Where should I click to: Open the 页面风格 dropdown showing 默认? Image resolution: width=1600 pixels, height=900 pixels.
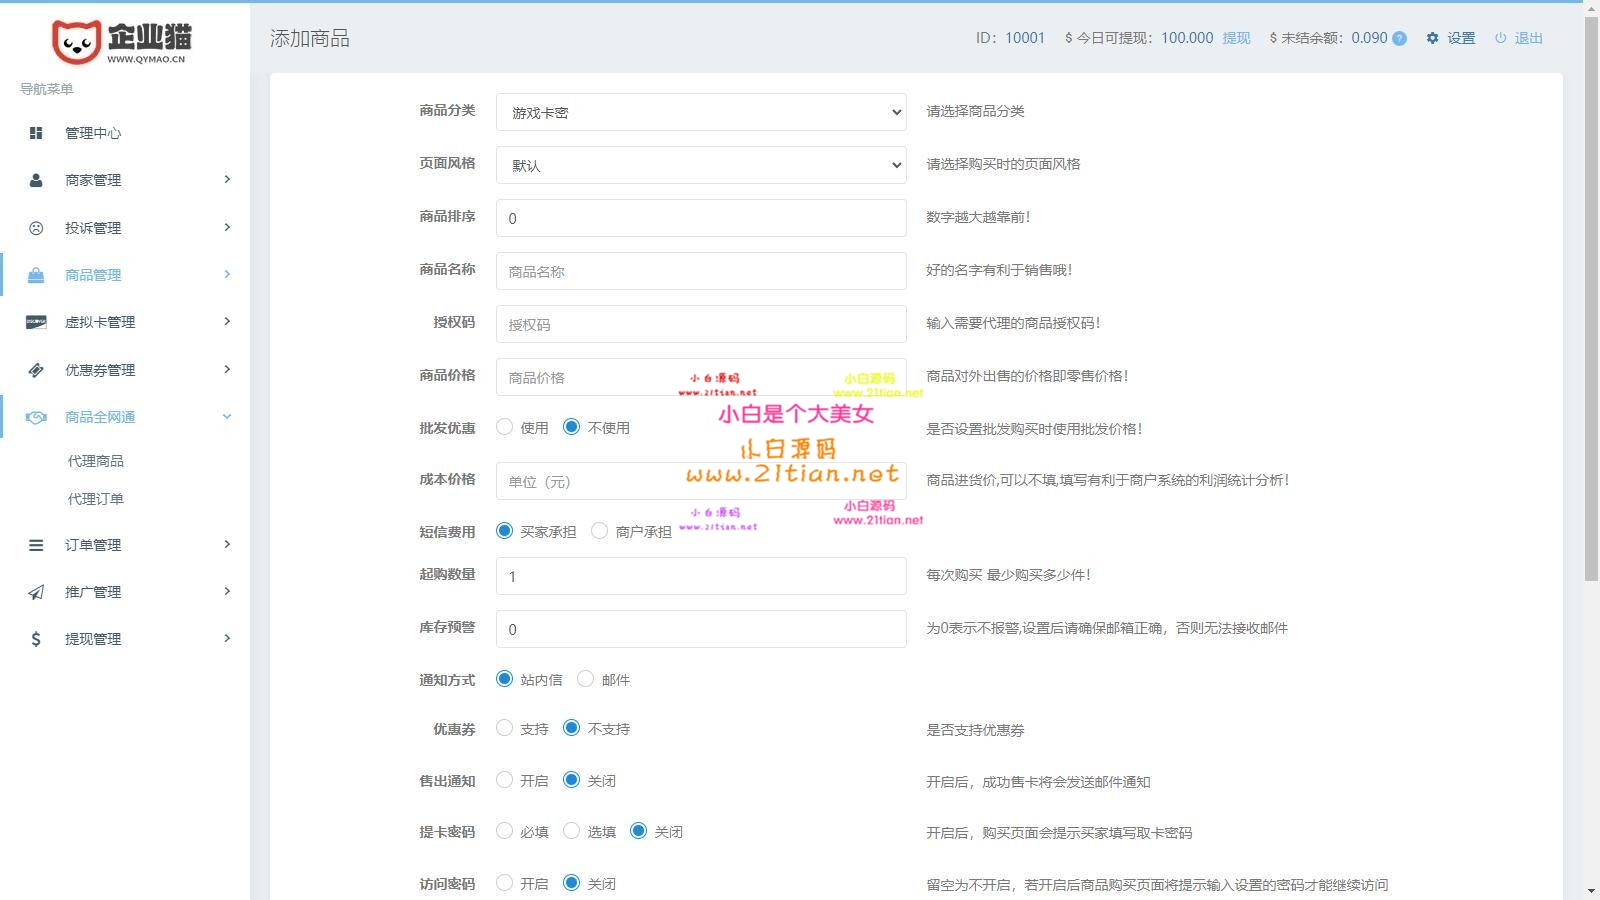(x=701, y=165)
